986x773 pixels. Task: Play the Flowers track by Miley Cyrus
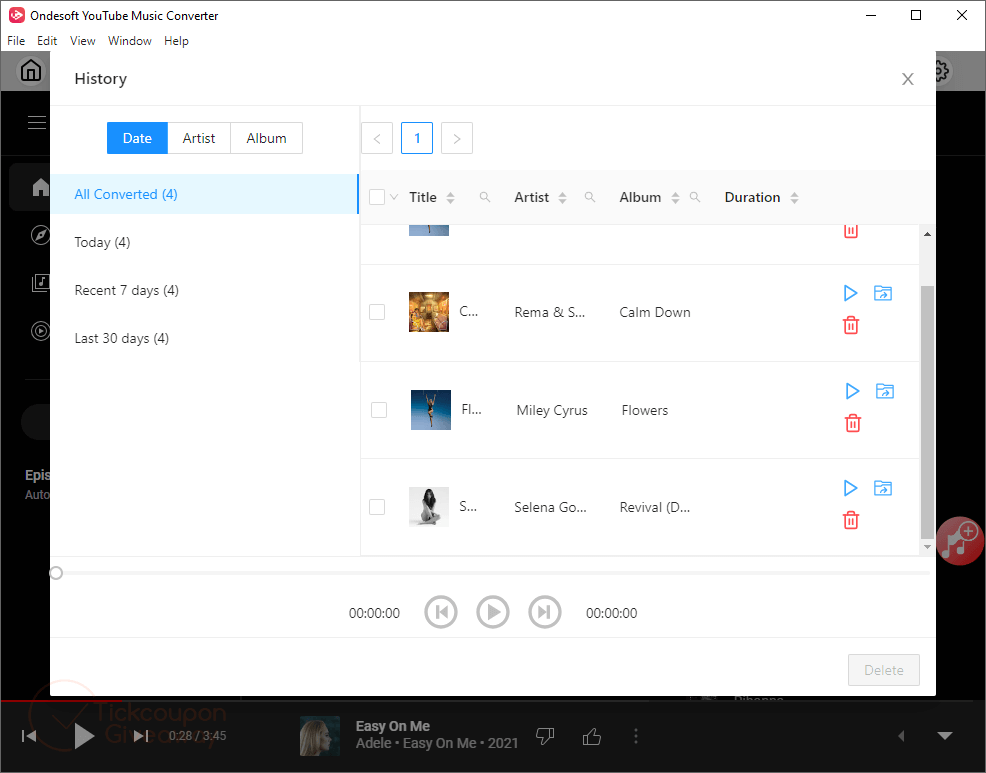click(x=852, y=391)
